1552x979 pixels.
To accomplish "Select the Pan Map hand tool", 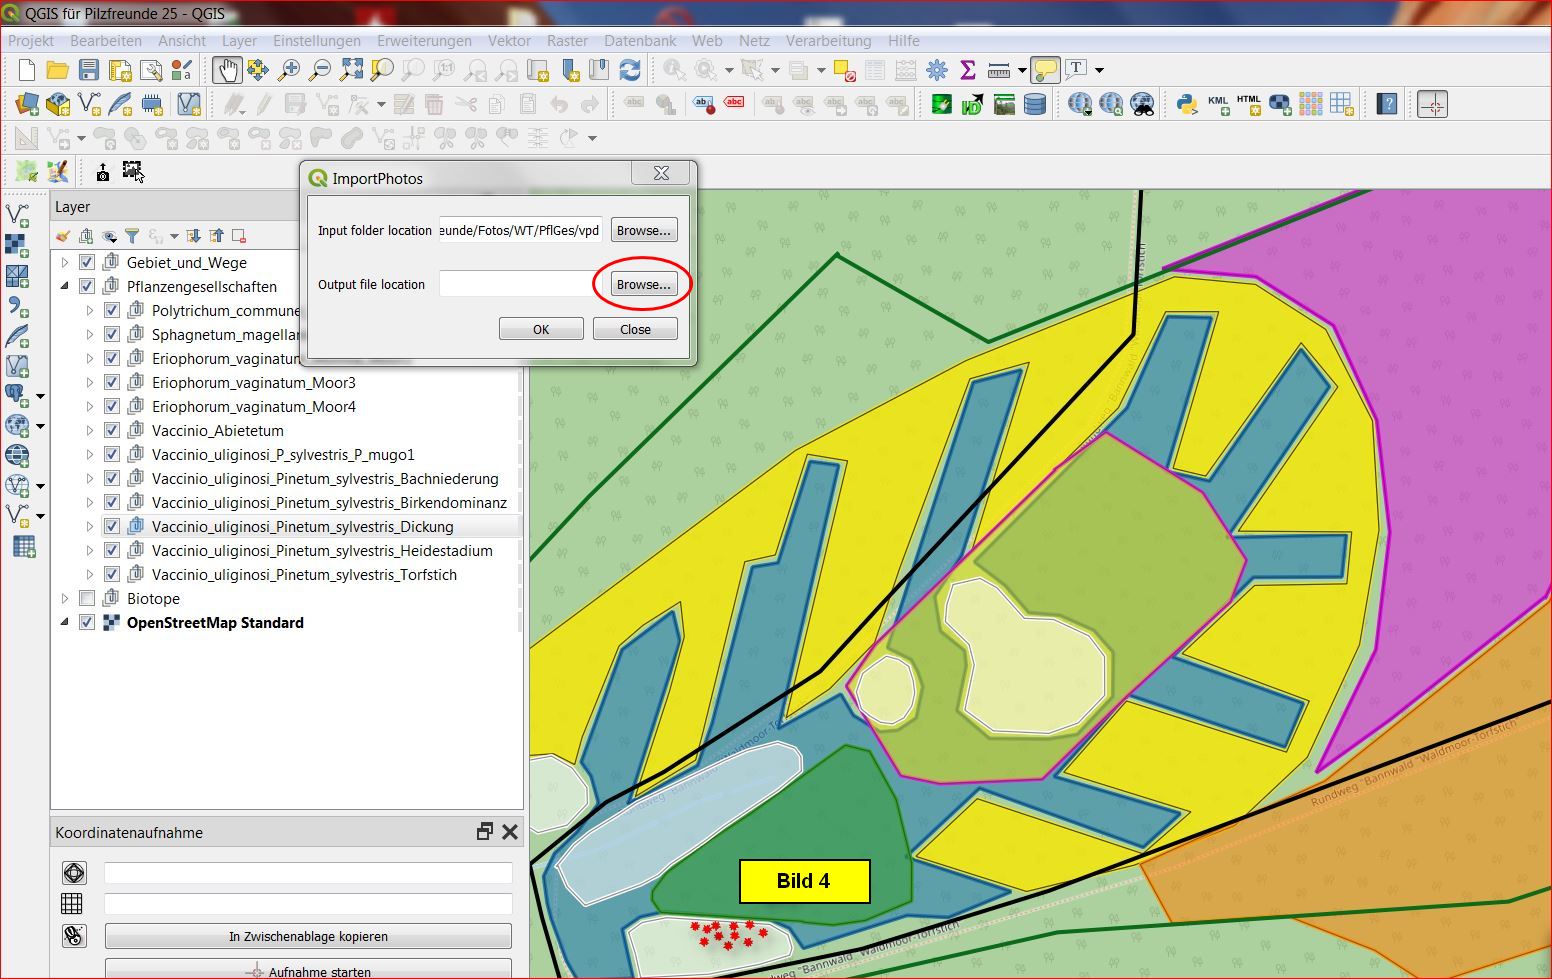I will 227,70.
